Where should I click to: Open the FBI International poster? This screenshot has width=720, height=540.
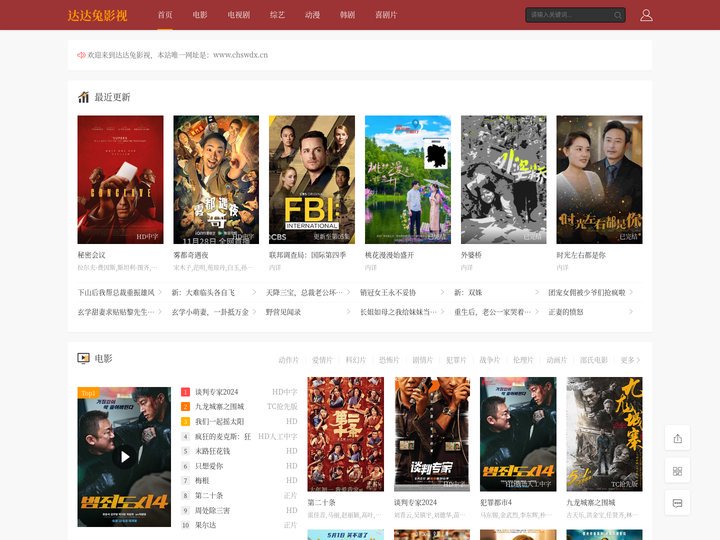(x=312, y=180)
